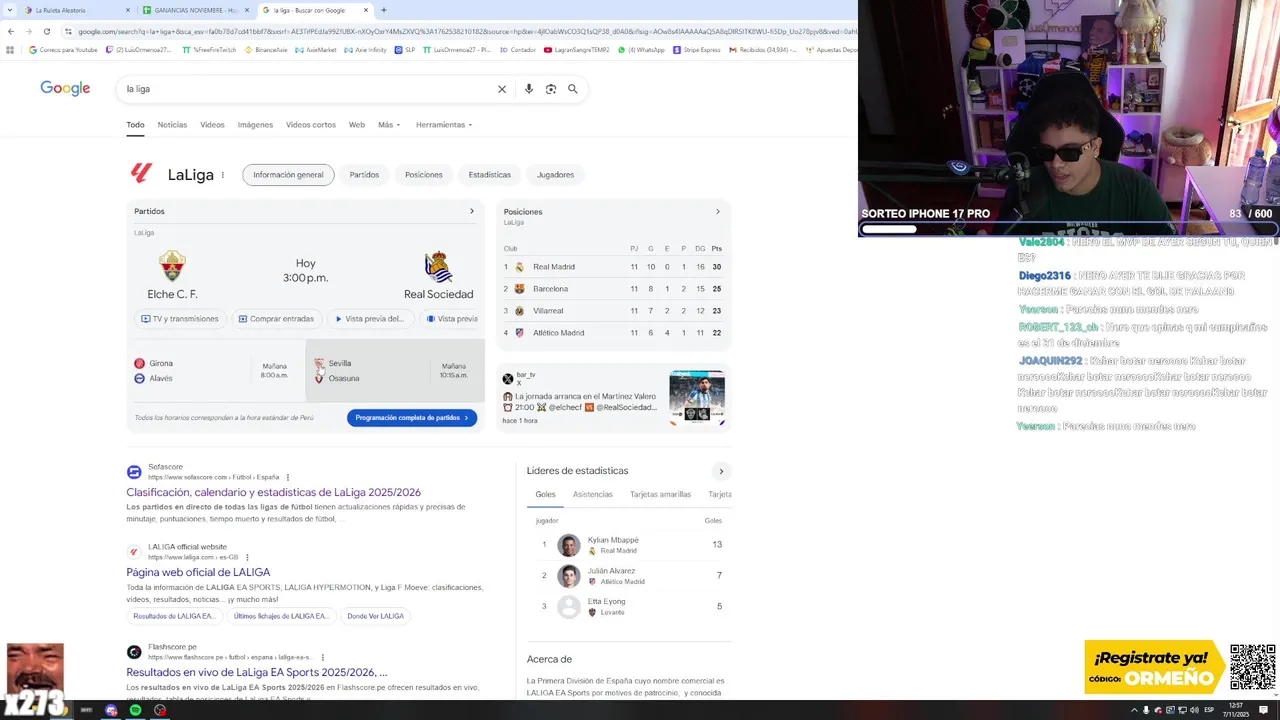Image resolution: width=1280 pixels, height=720 pixels.
Task: Switch to the Asistencias stats tab
Action: click(593, 494)
